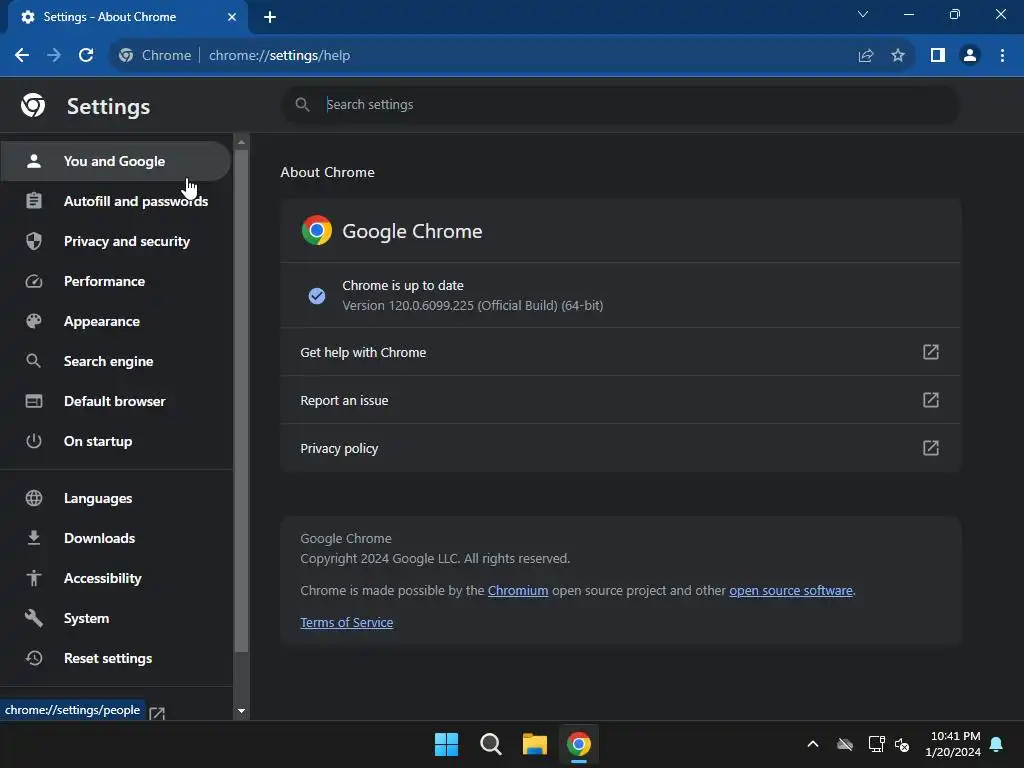The image size is (1024, 768).
Task: Go to Downloads settings
Action: pos(116,538)
